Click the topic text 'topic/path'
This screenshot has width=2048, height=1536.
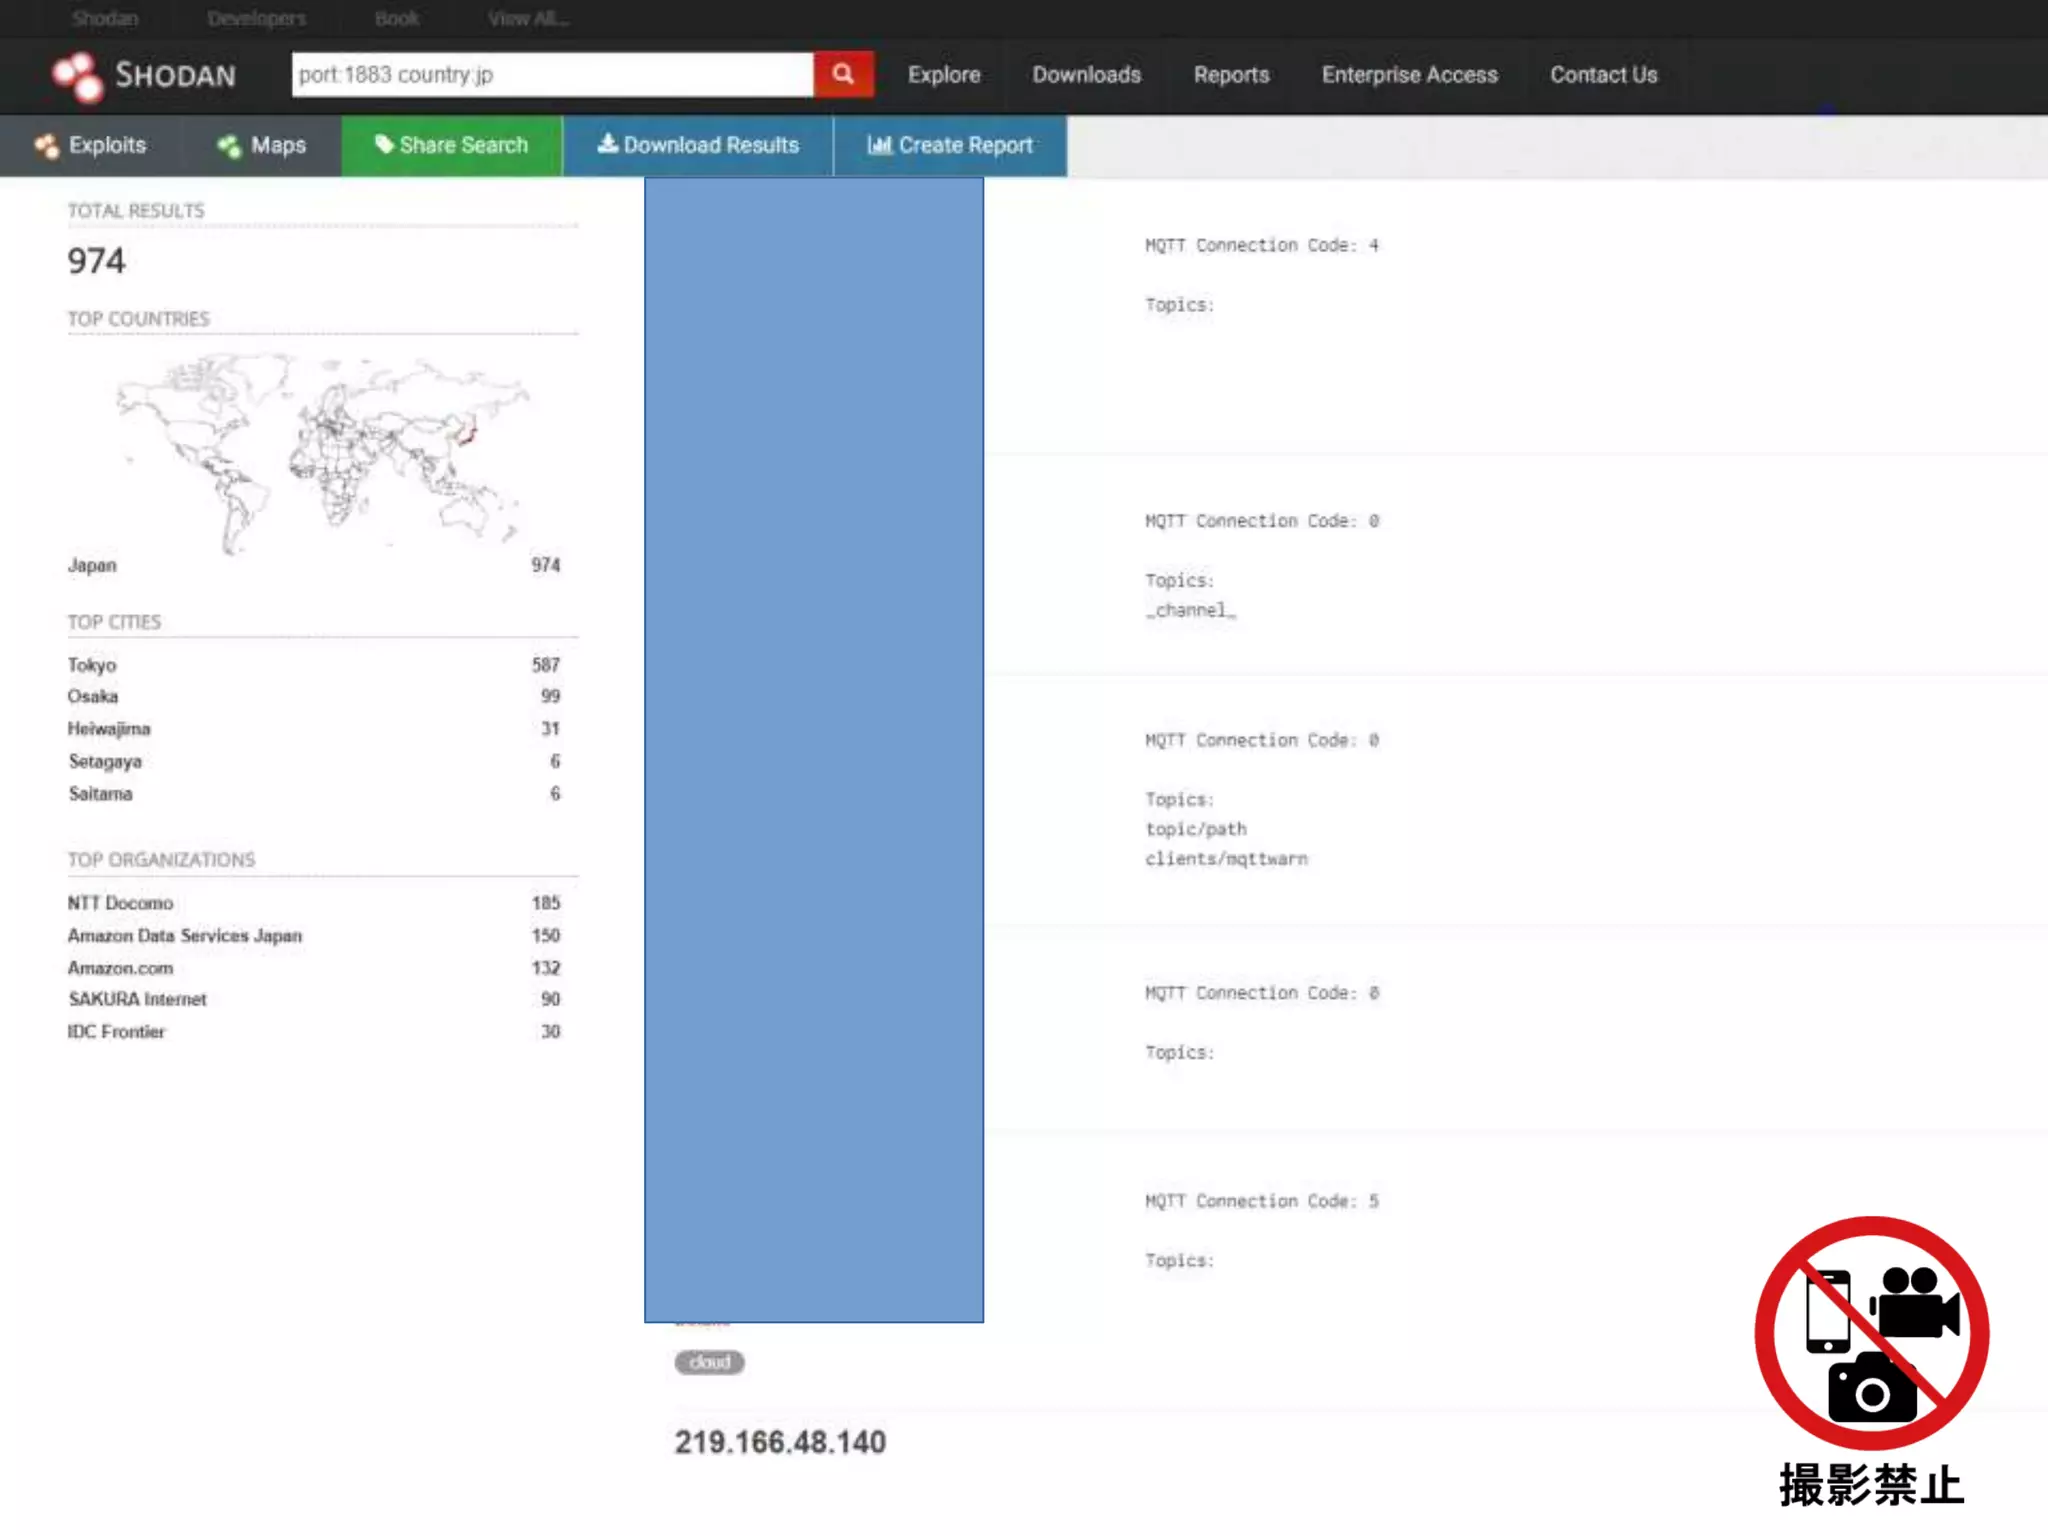1196,829
